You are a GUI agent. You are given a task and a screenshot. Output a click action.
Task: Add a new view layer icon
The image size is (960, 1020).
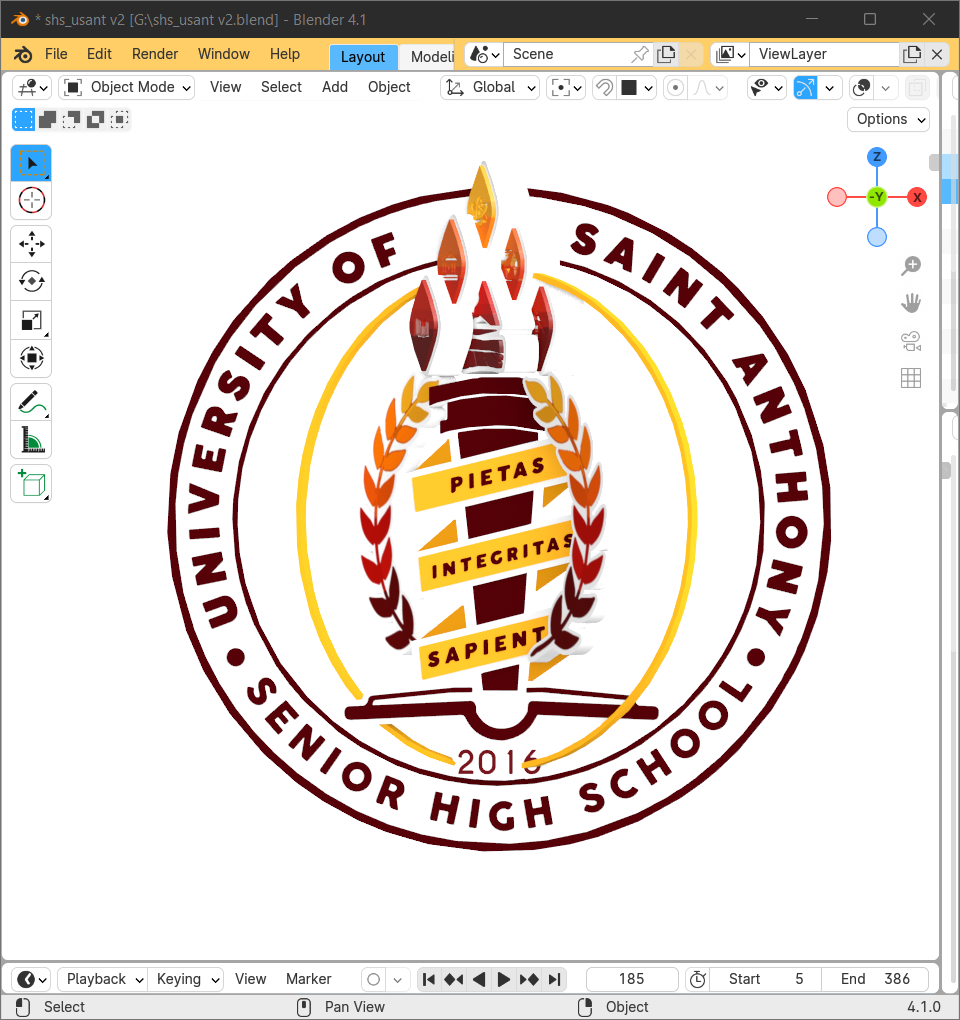[913, 54]
